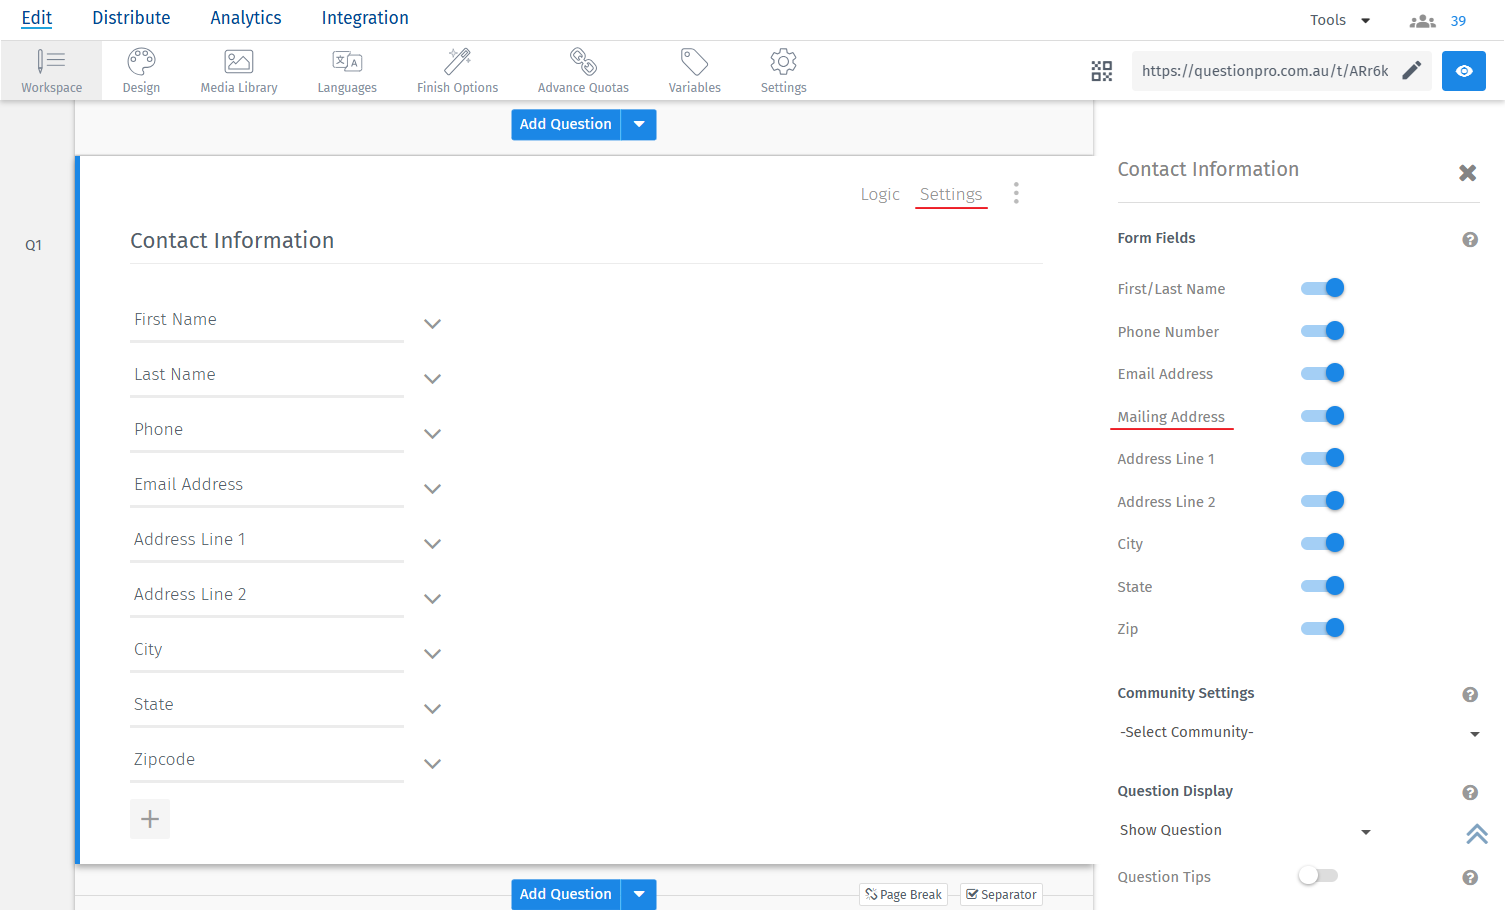Click the QR code icon
The width and height of the screenshot is (1505, 910).
(1101, 71)
